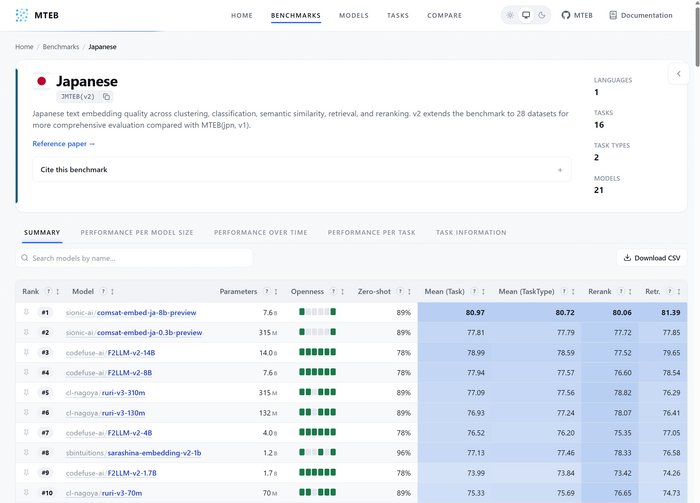Pin the comsat-embed-ja-8b-preview row
The width and height of the screenshot is (700, 503).
tap(26, 312)
